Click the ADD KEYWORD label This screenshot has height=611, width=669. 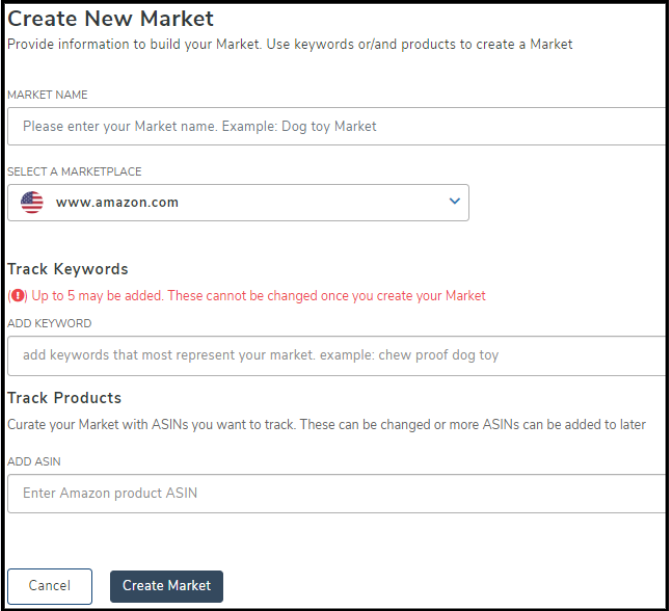(x=49, y=324)
